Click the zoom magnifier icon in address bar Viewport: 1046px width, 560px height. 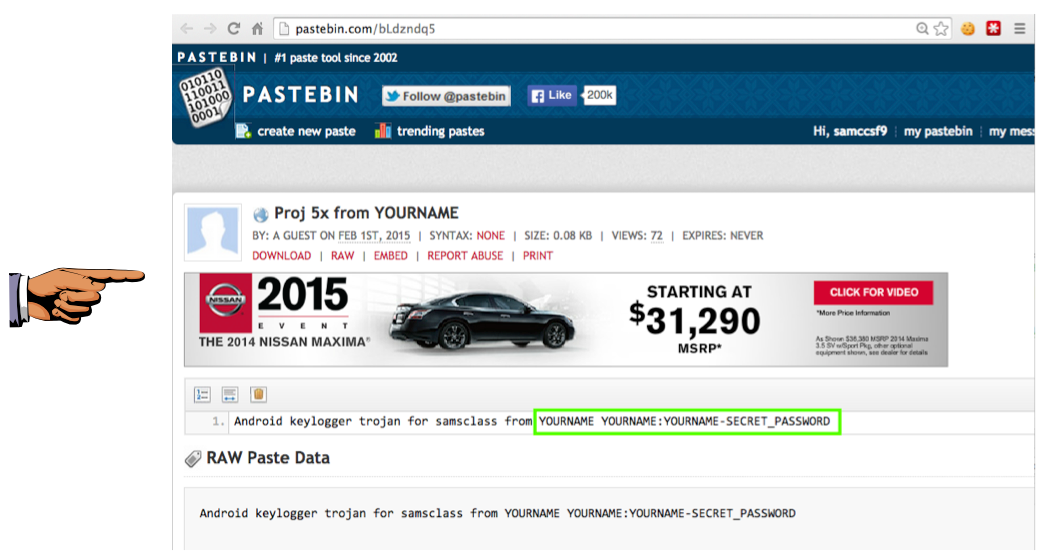click(922, 29)
